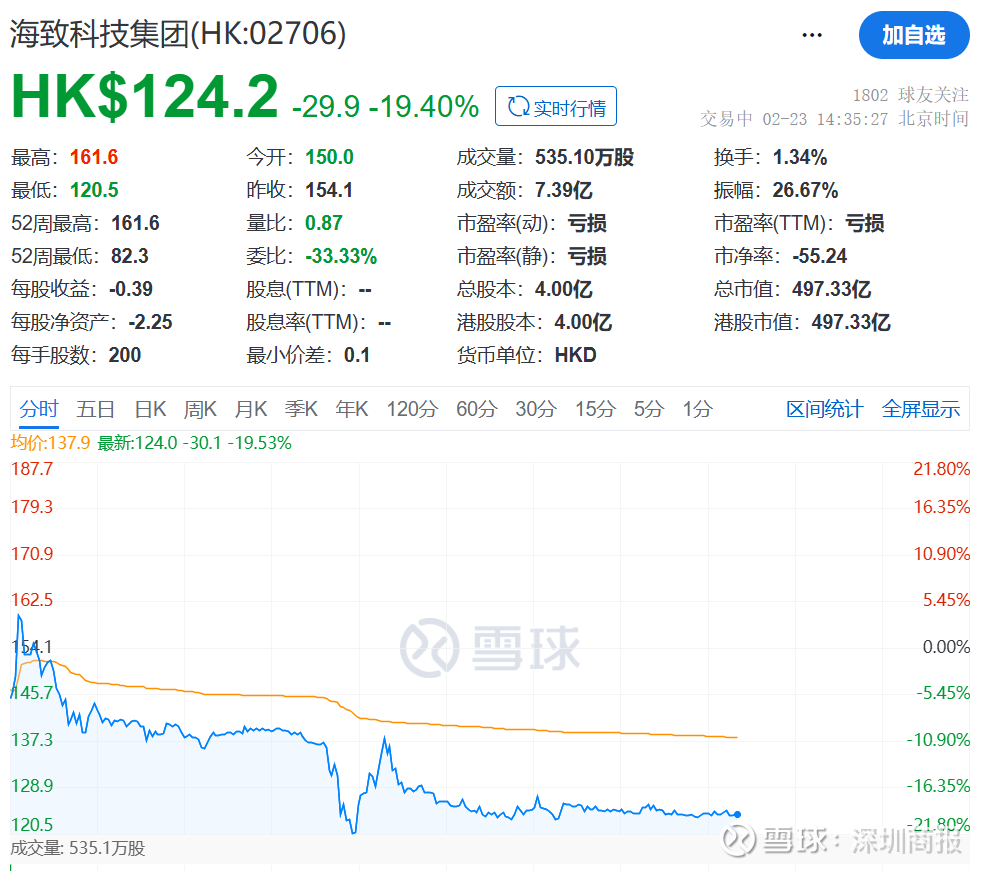
Task: Click the 加自选 add-to-watchlist button
Action: pos(914,35)
